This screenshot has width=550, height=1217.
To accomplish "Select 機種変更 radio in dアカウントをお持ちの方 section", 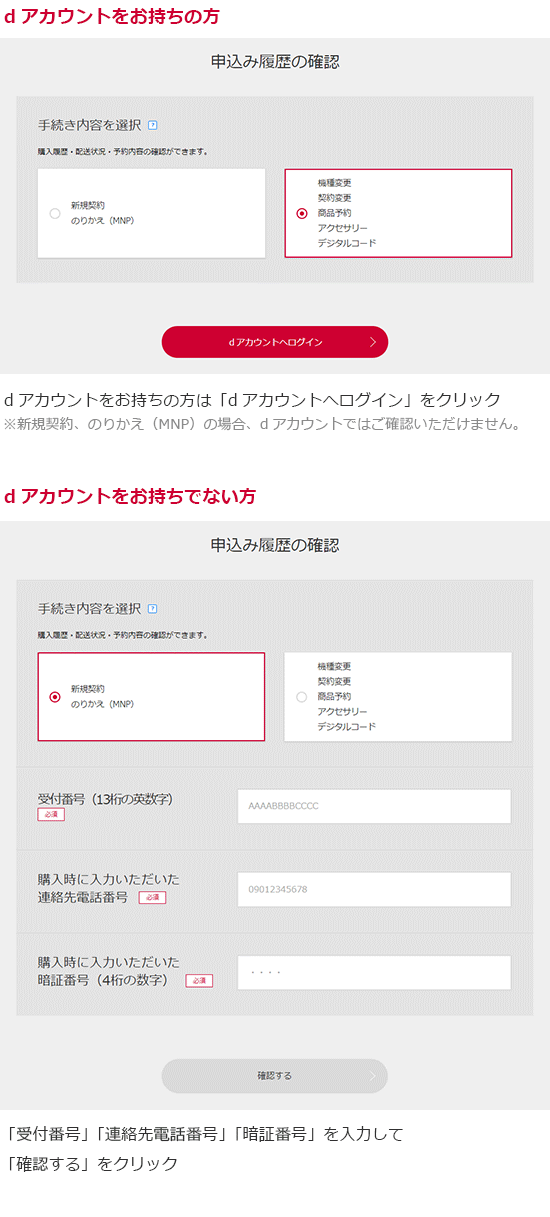I will [x=301, y=213].
